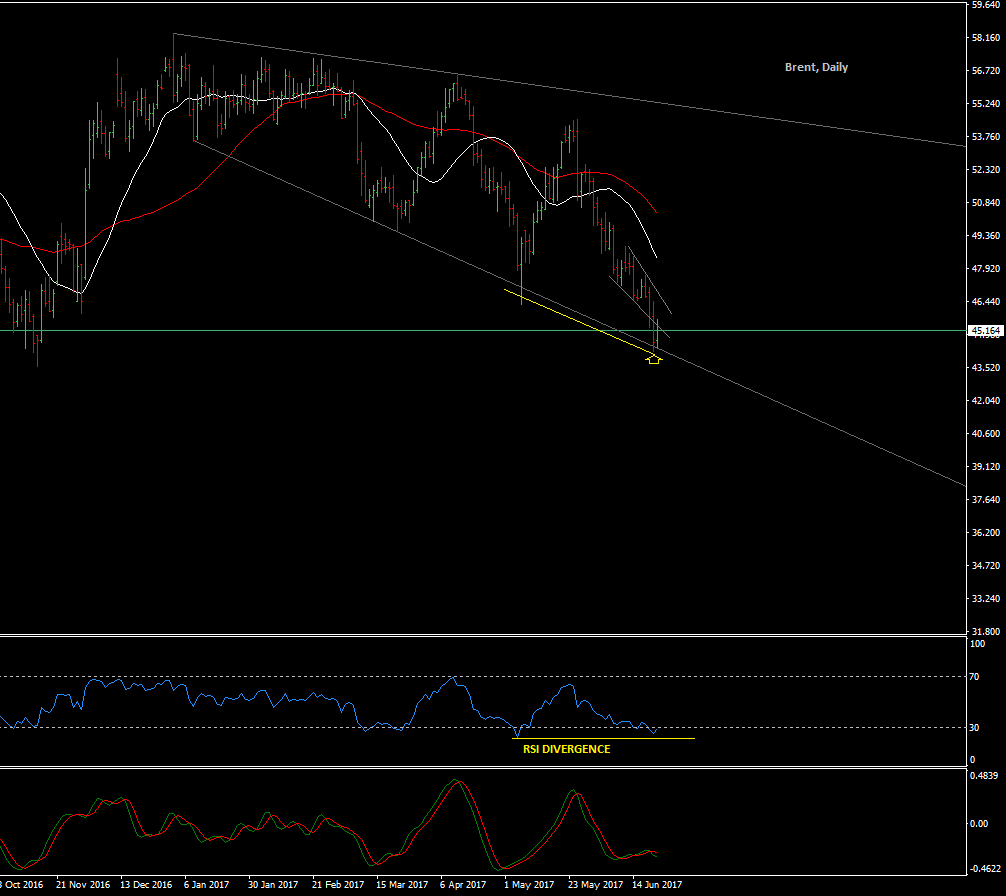Image resolution: width=1006 pixels, height=896 pixels.
Task: Select the current price tag 45.164
Action: (x=986, y=330)
